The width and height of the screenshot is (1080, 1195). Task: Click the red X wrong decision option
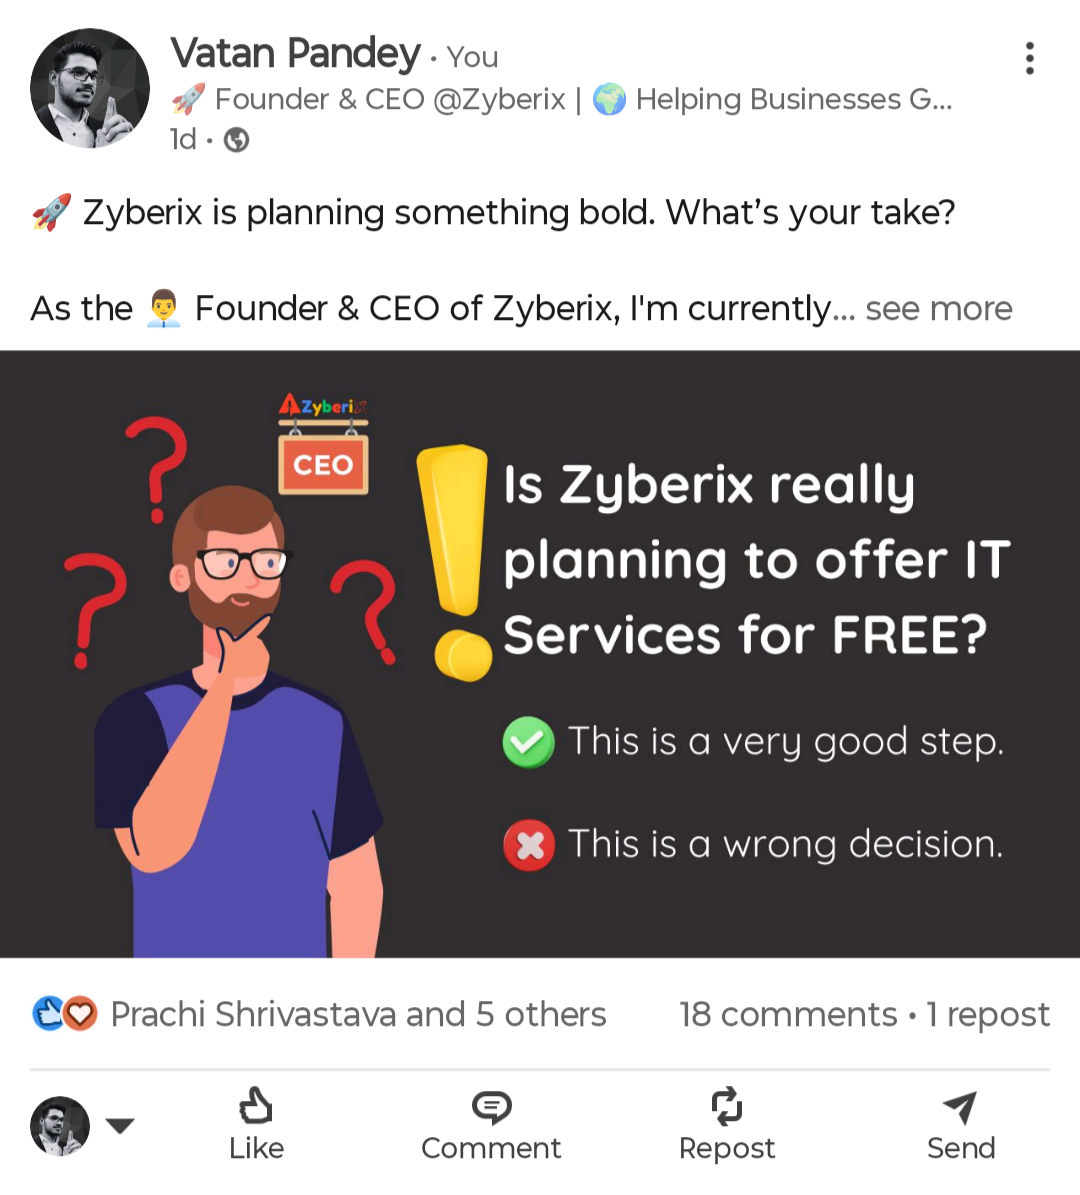(528, 845)
